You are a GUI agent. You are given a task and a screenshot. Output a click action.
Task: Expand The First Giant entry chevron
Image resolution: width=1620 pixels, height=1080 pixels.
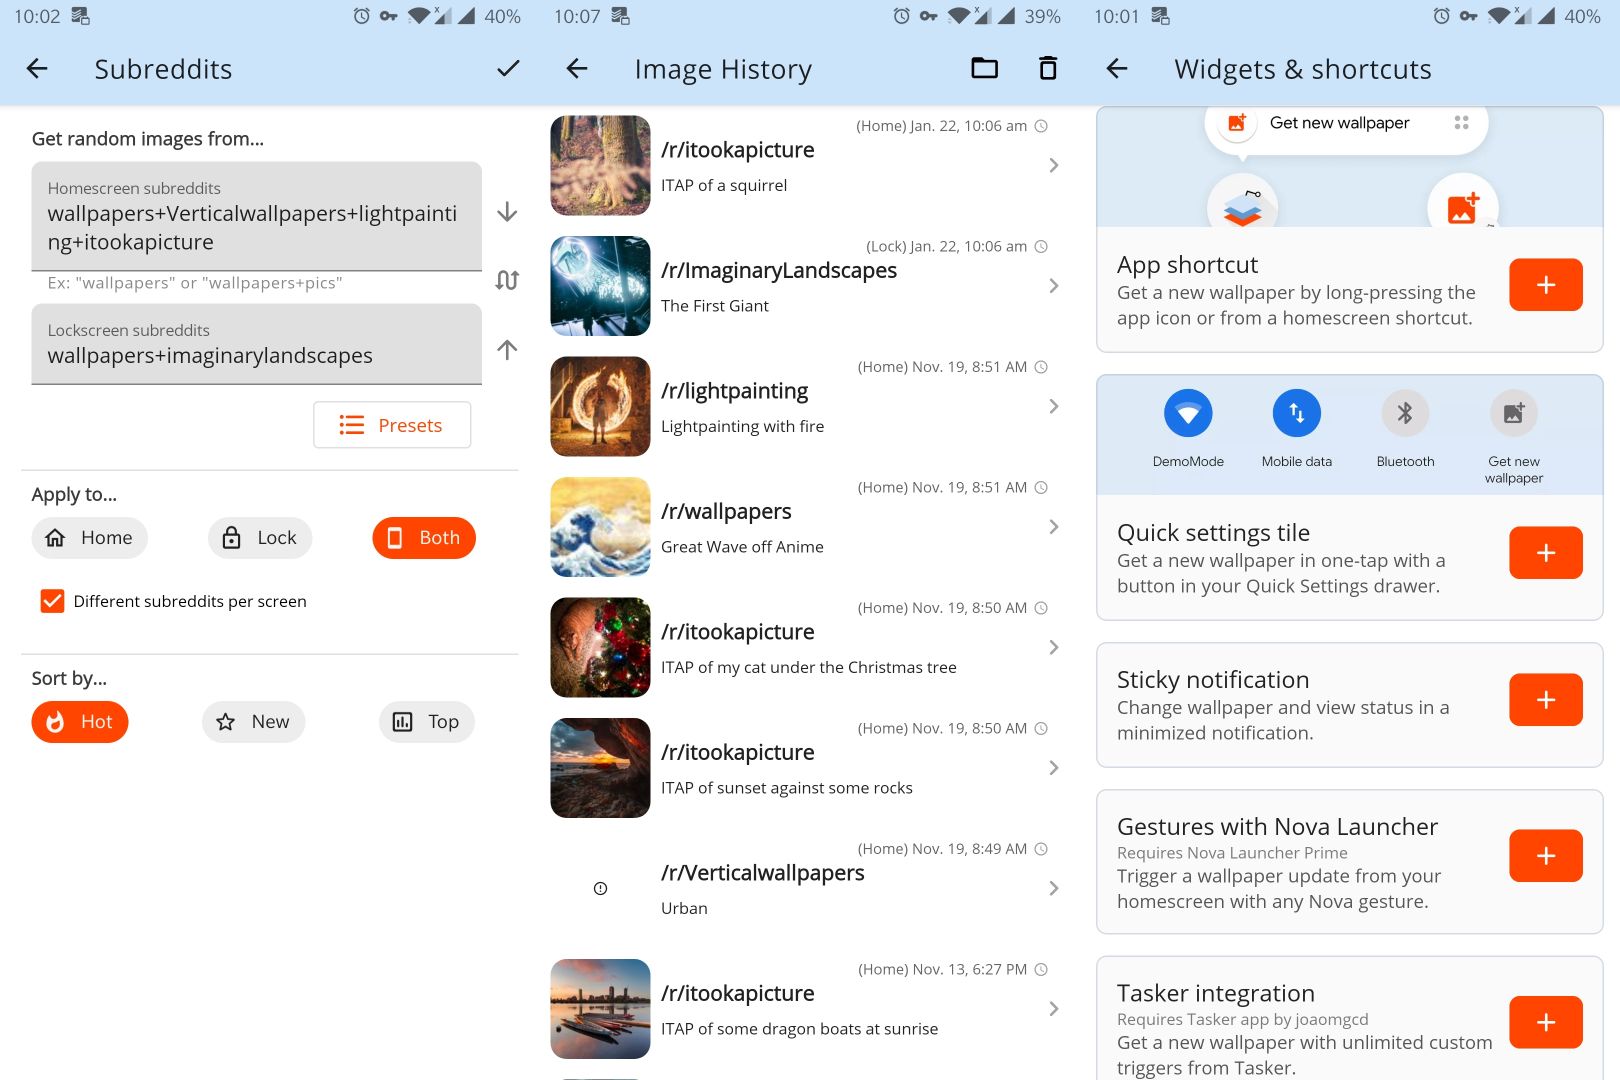point(1053,286)
